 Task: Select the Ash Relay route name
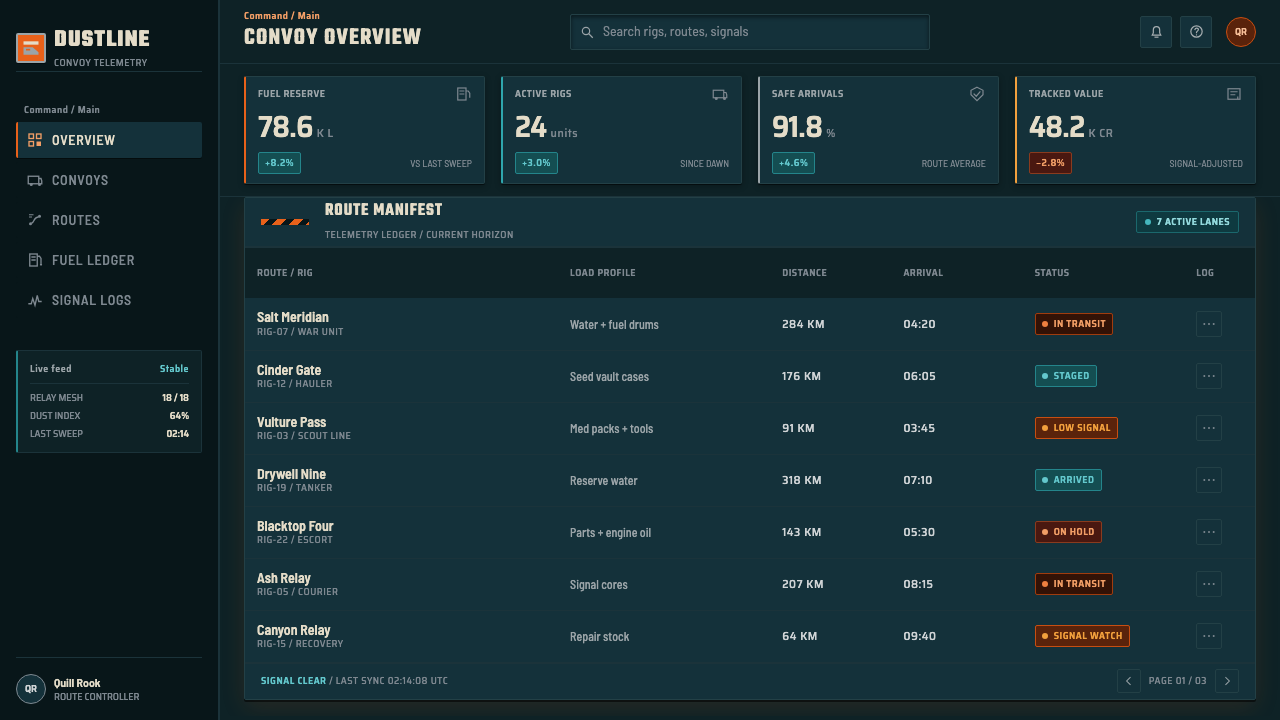click(284, 578)
